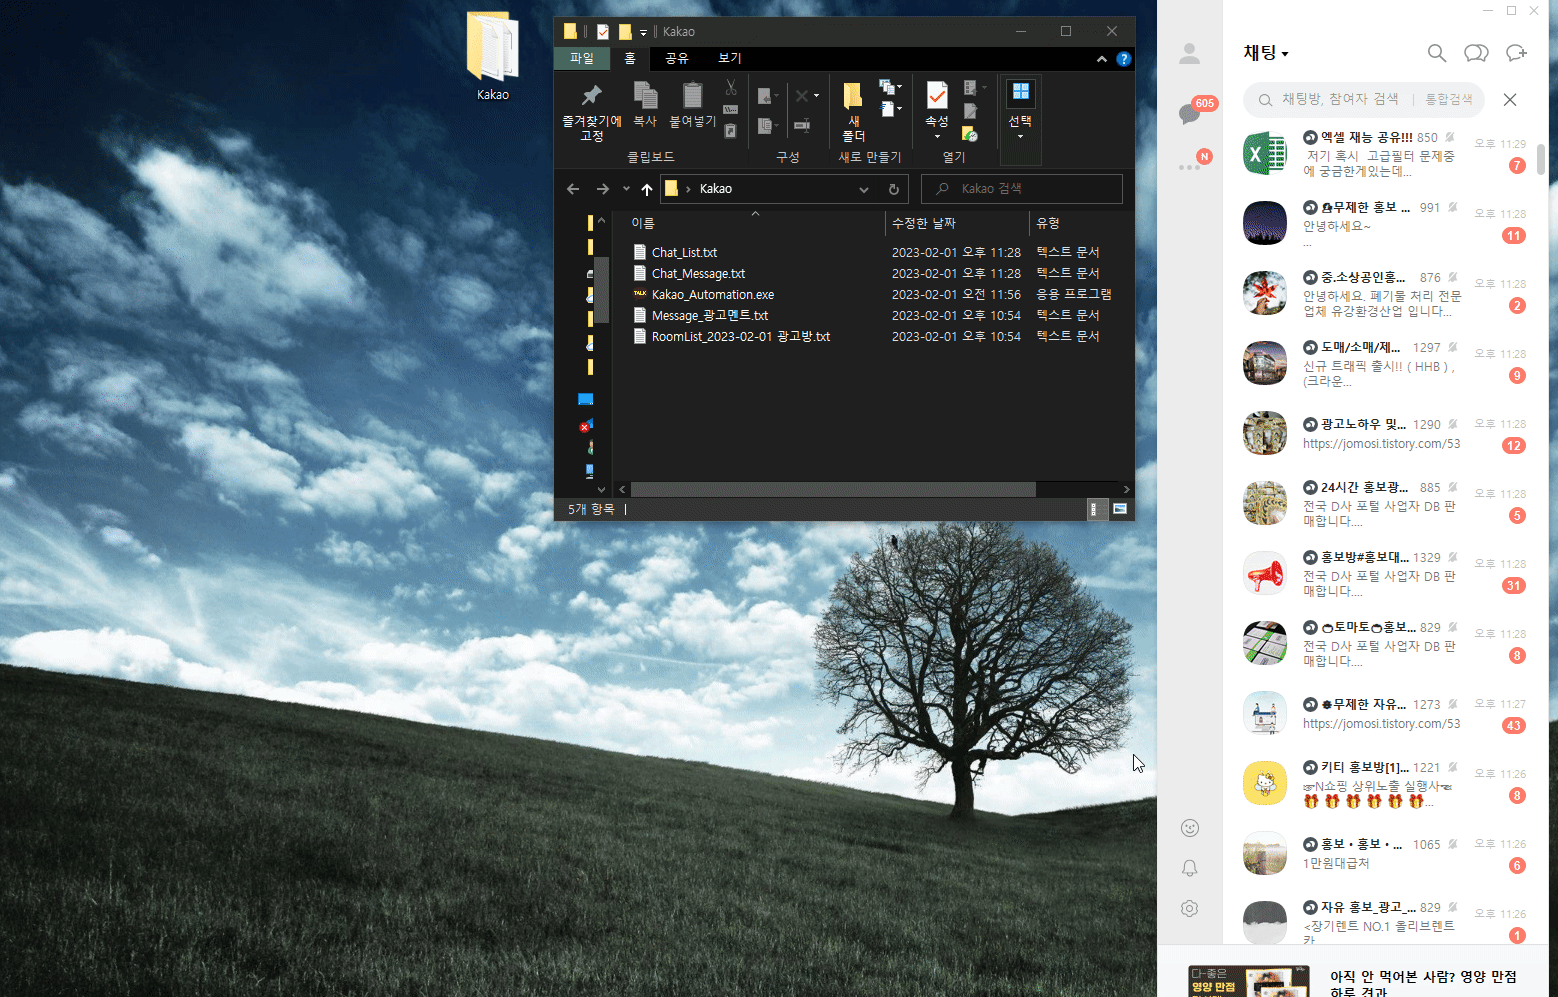Click the New folder (새 폴더) icon

click(853, 96)
